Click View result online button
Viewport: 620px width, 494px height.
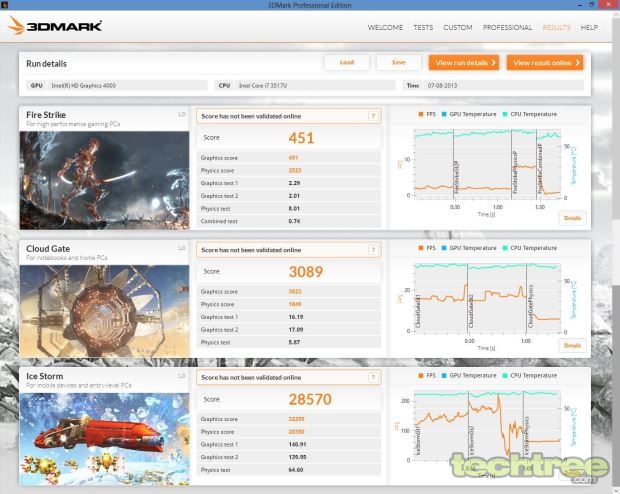pyautogui.click(x=545, y=62)
